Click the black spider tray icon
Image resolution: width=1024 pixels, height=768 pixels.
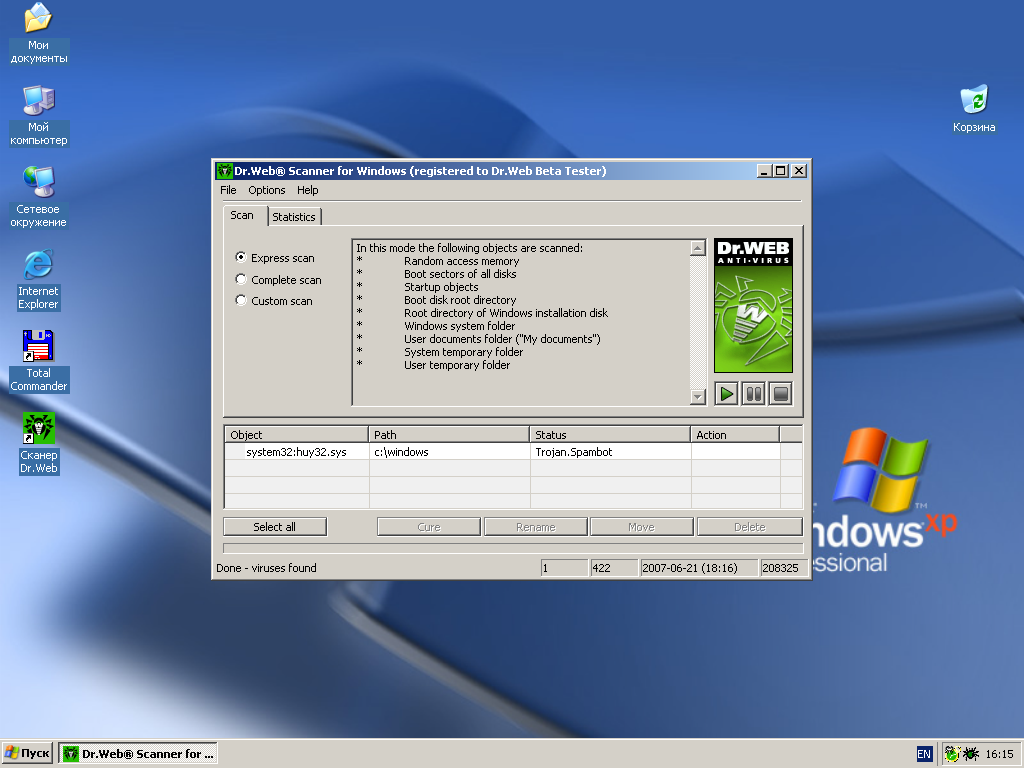(970, 754)
